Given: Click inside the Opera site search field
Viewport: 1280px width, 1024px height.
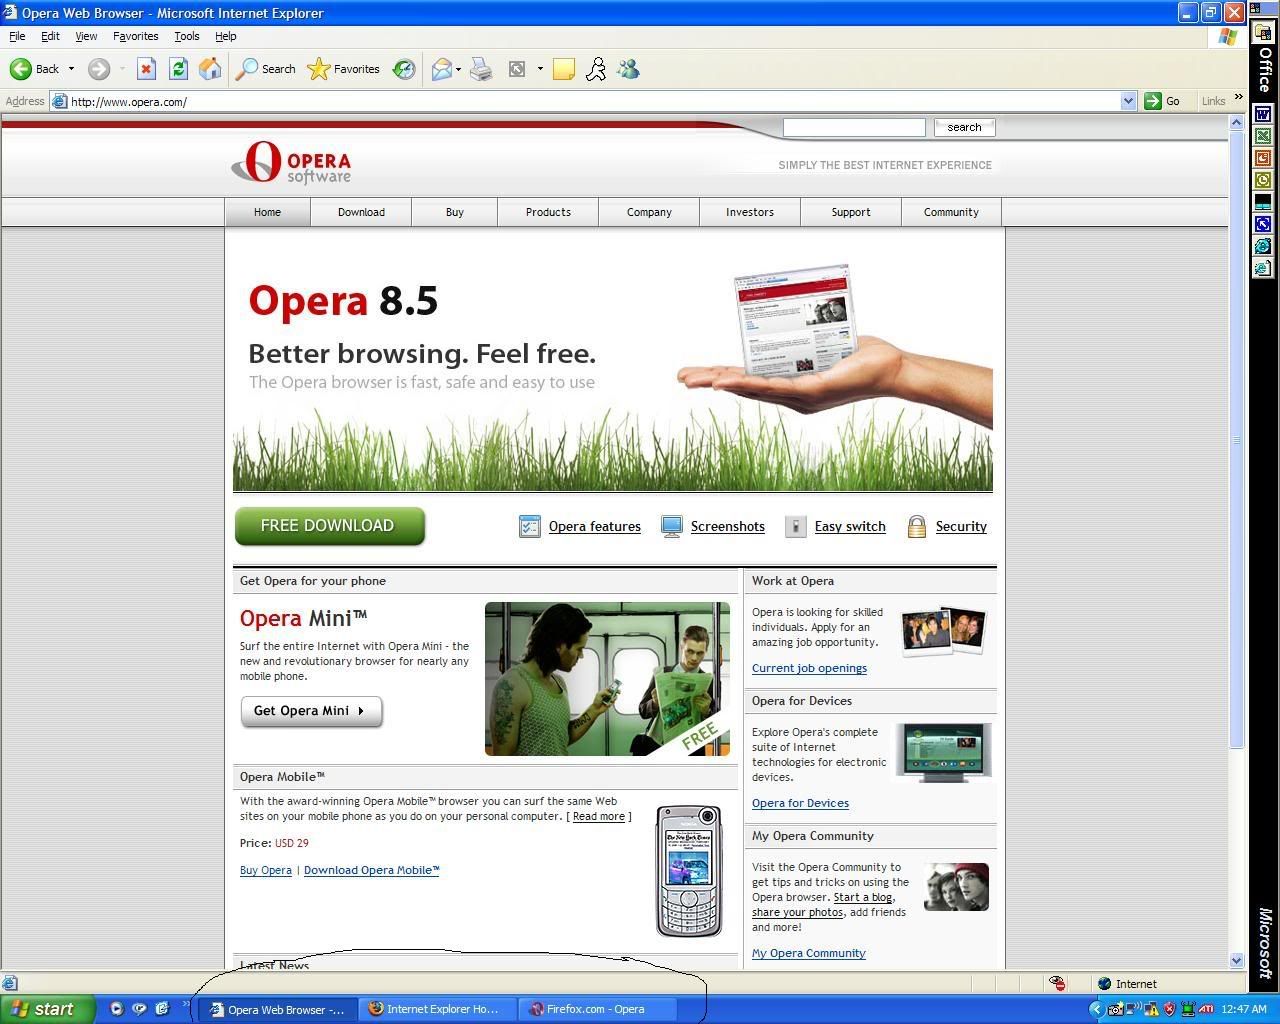Looking at the screenshot, I should pos(854,127).
